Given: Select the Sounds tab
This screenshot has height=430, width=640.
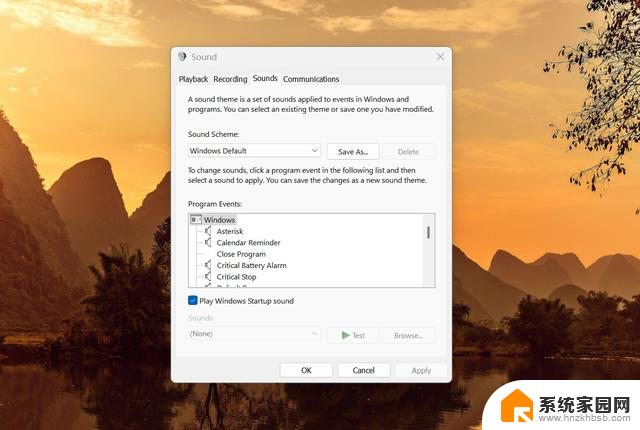Looking at the screenshot, I should click(x=265, y=78).
